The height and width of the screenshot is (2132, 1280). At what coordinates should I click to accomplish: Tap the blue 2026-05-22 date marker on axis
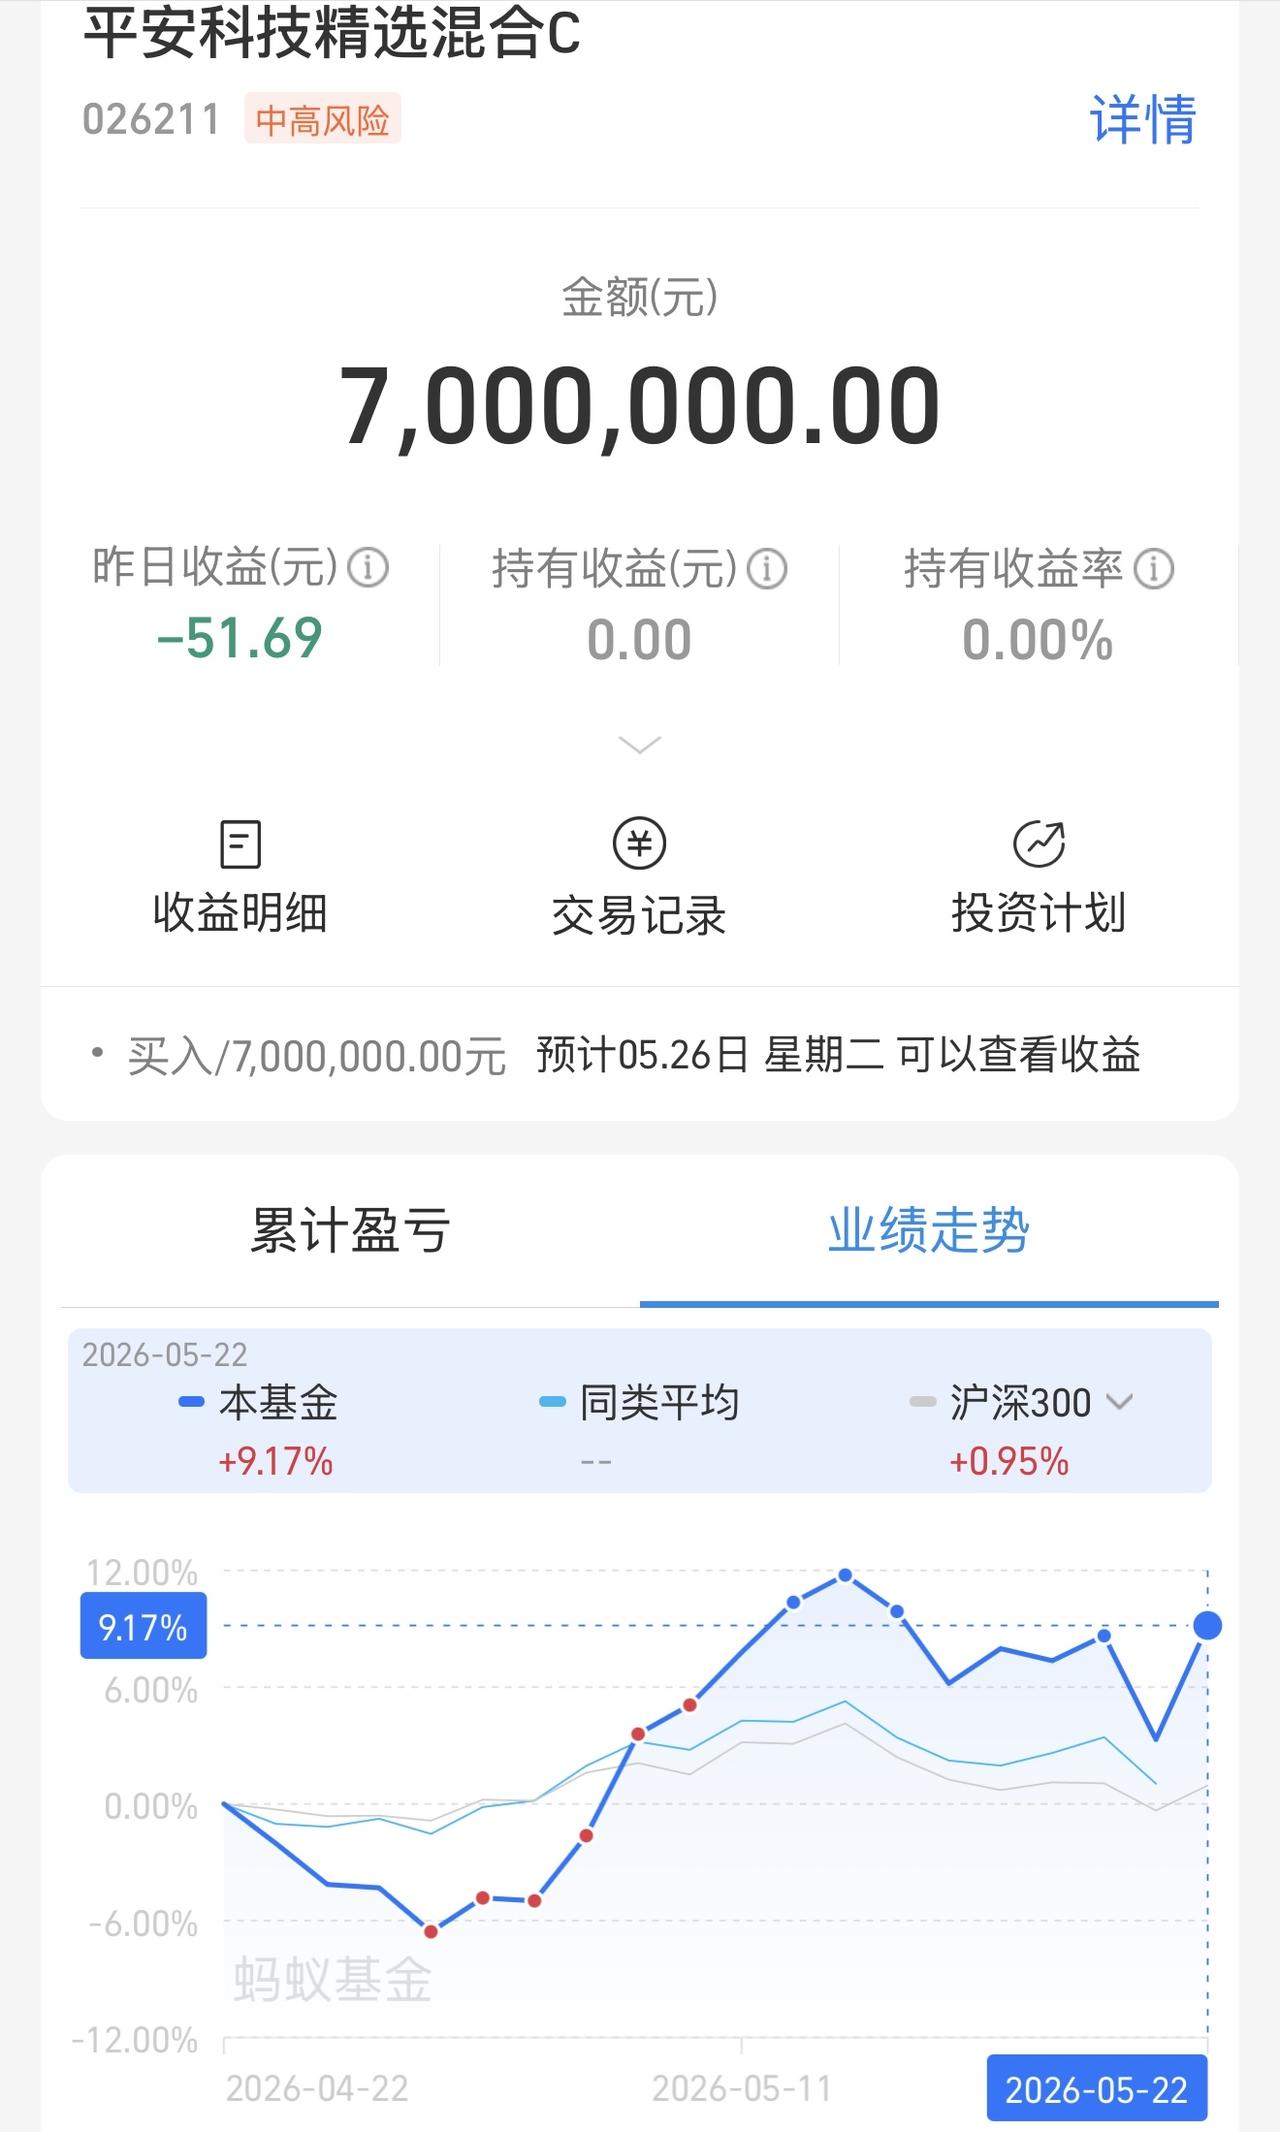tap(1097, 2089)
